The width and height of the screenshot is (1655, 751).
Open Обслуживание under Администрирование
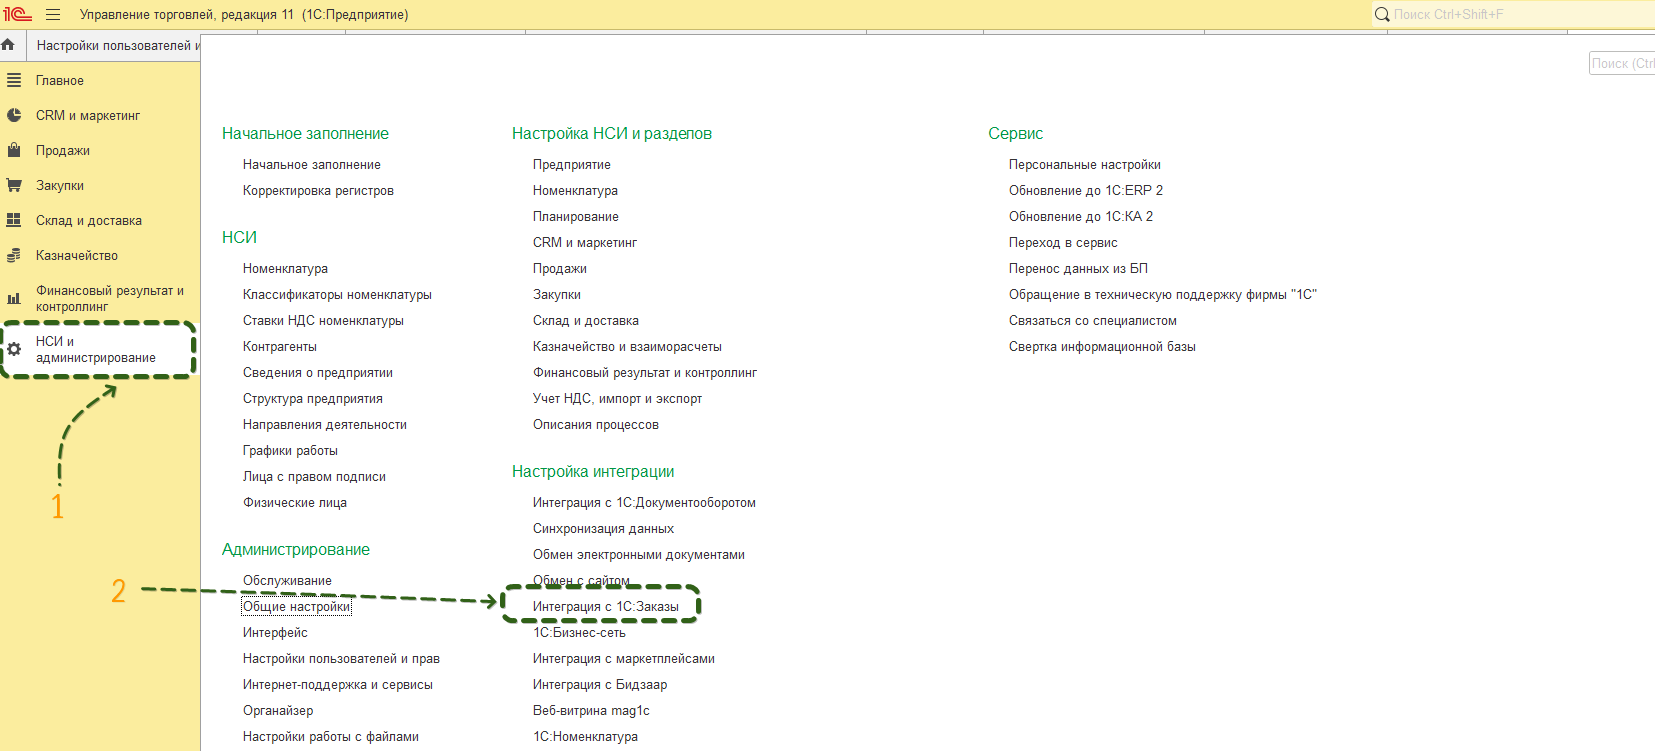(287, 580)
